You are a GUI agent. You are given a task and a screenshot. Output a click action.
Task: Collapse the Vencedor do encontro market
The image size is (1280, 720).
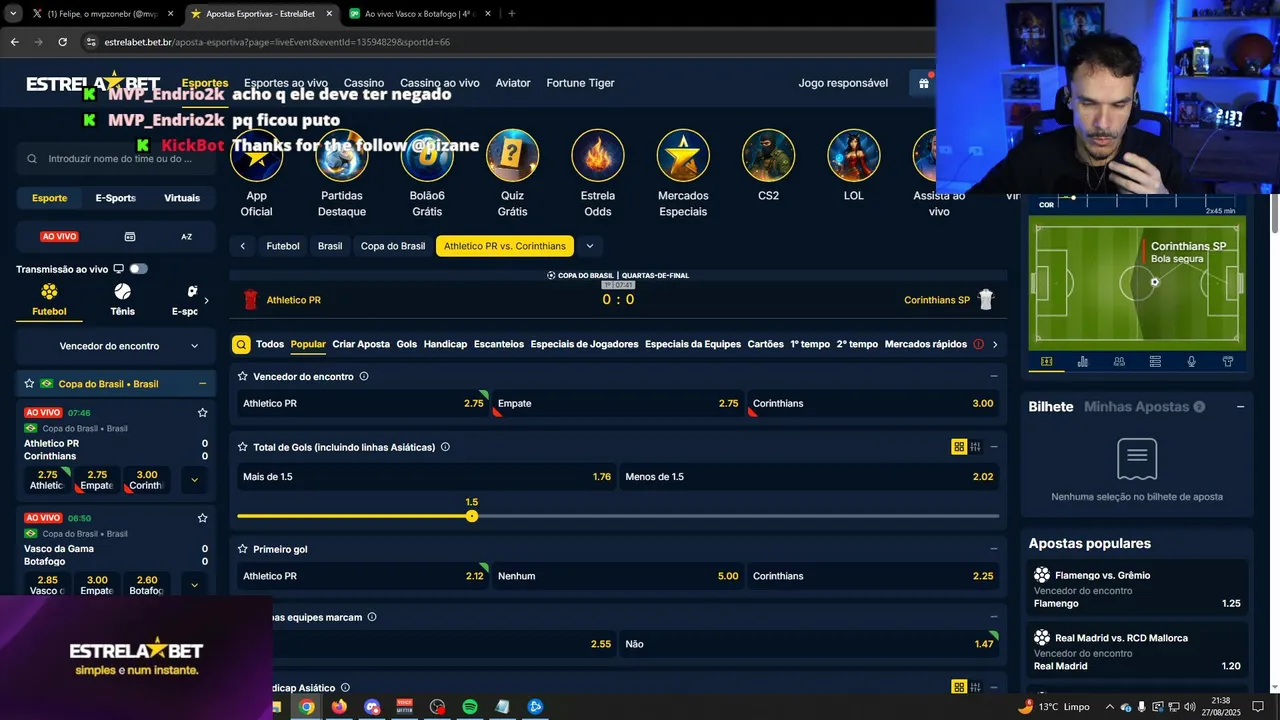[x=993, y=376]
